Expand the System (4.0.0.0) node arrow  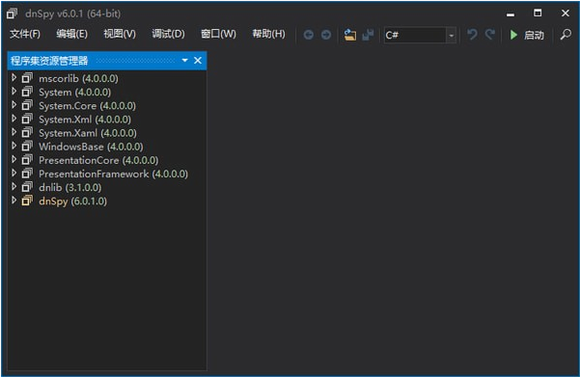(14, 91)
